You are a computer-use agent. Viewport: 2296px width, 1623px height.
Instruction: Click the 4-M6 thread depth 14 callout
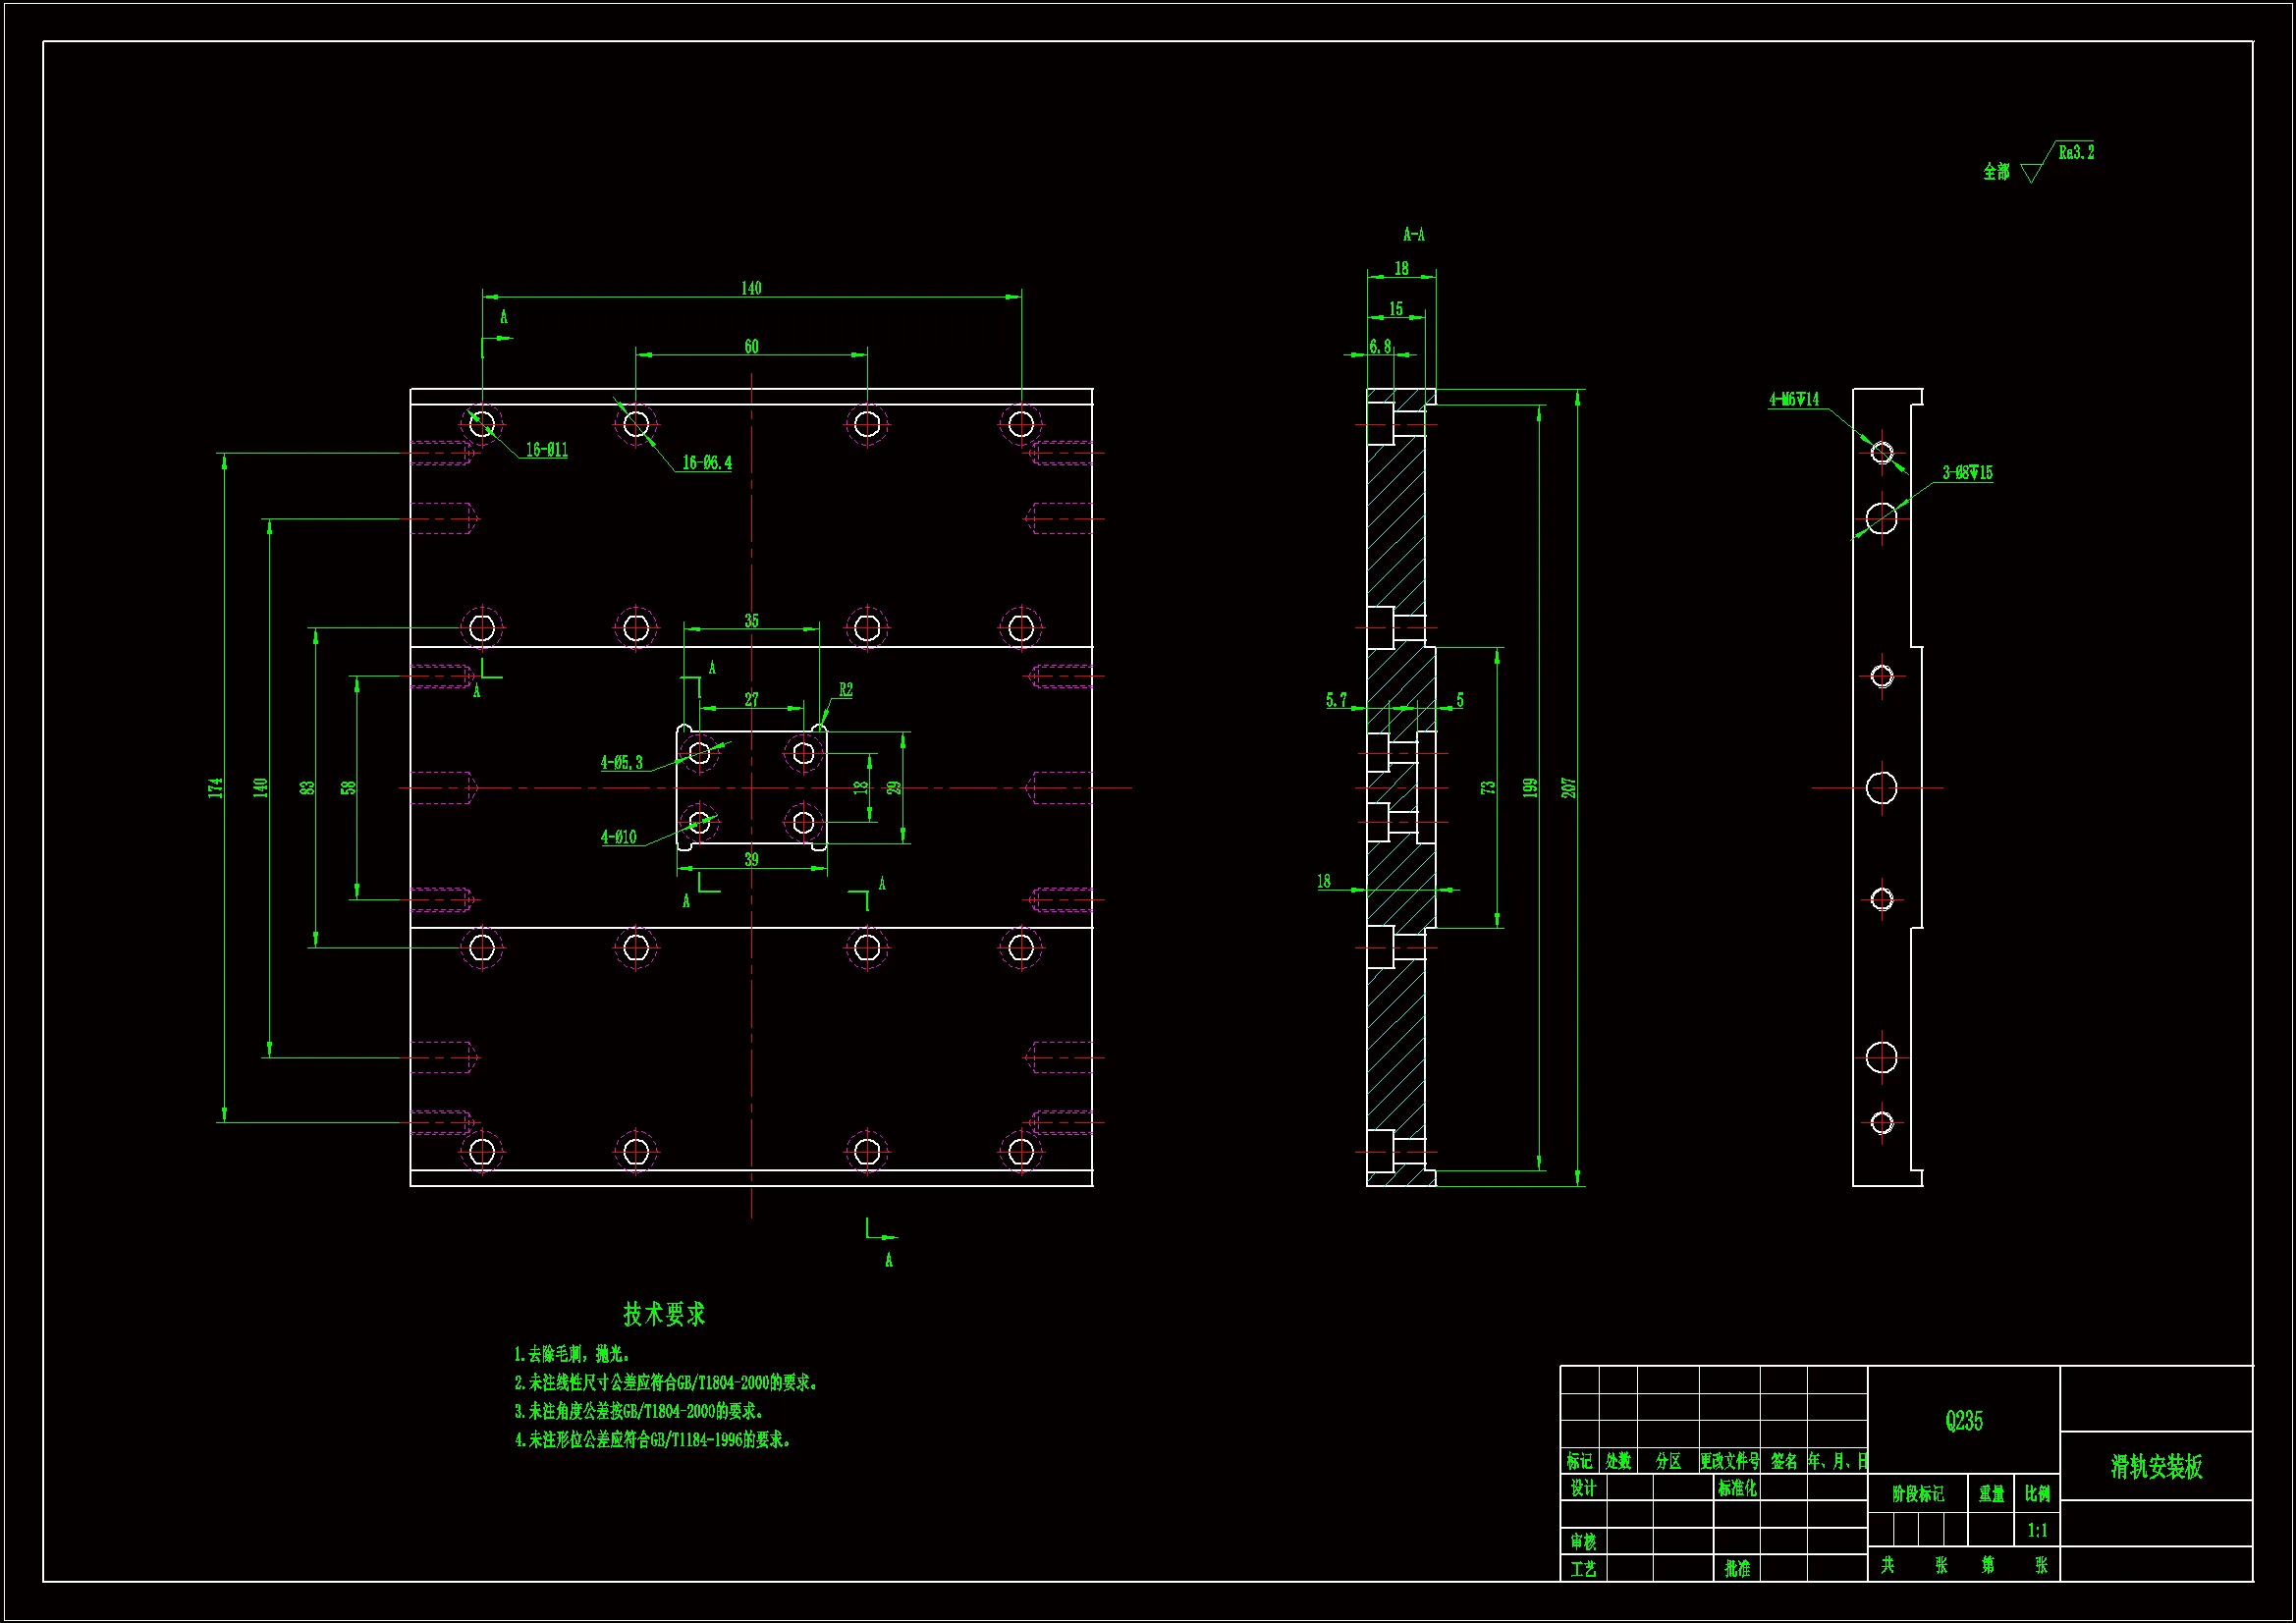pos(1793,400)
